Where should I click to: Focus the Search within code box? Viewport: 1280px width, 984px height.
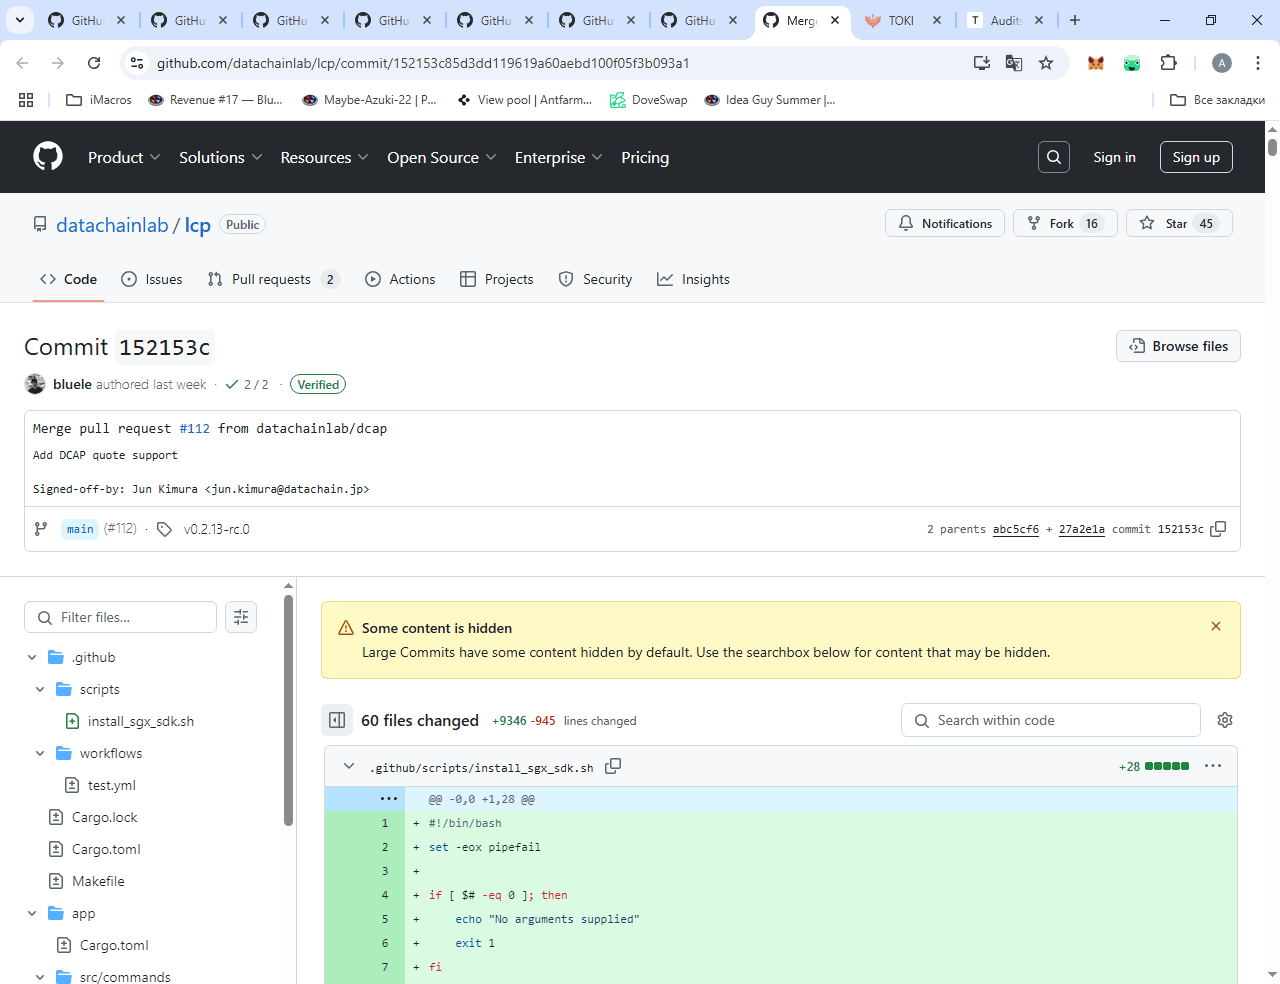(1051, 720)
